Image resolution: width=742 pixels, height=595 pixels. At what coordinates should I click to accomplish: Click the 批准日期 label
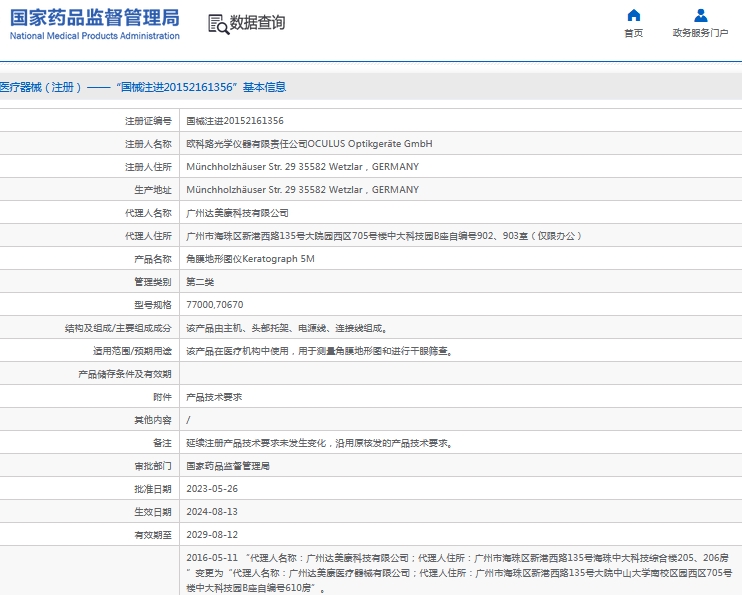tap(153, 489)
